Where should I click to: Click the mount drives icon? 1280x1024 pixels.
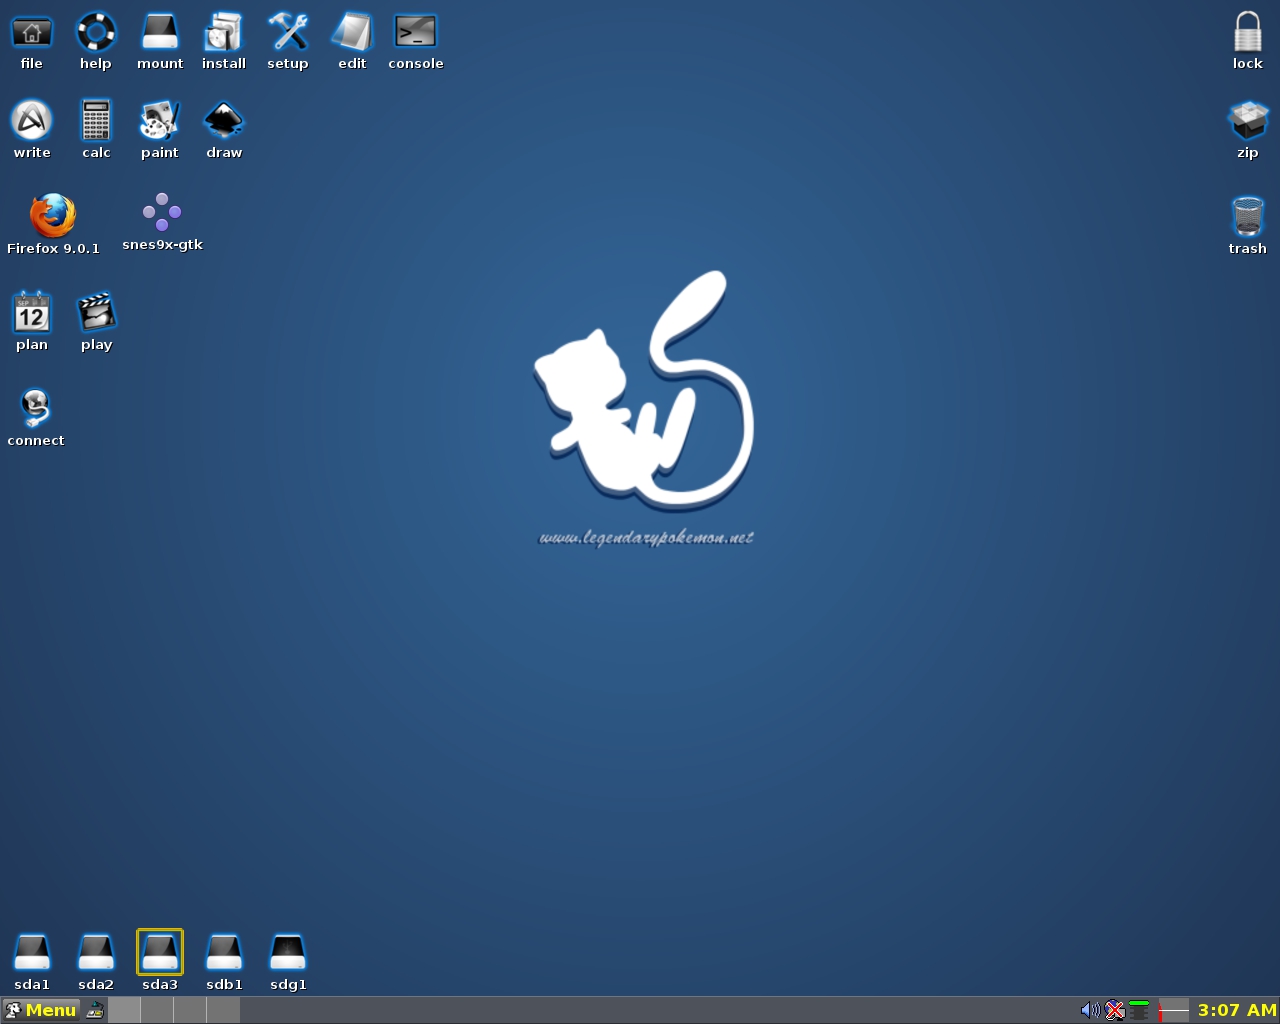[160, 34]
